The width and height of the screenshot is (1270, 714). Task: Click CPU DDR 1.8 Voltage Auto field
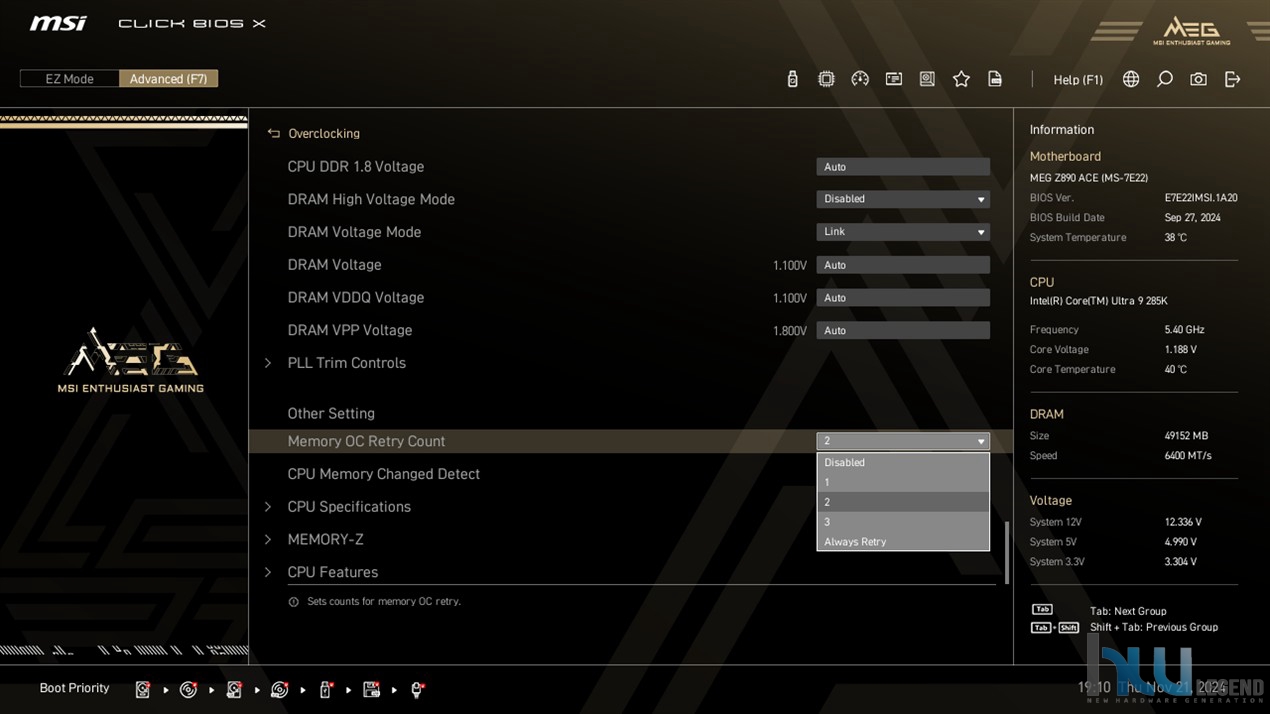(903, 167)
